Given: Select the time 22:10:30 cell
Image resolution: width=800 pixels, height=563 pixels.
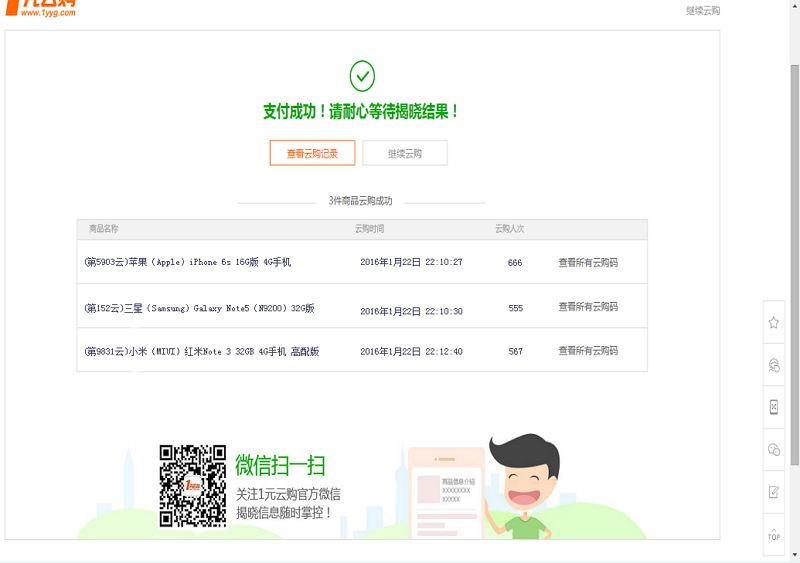Looking at the screenshot, I should tap(411, 311).
